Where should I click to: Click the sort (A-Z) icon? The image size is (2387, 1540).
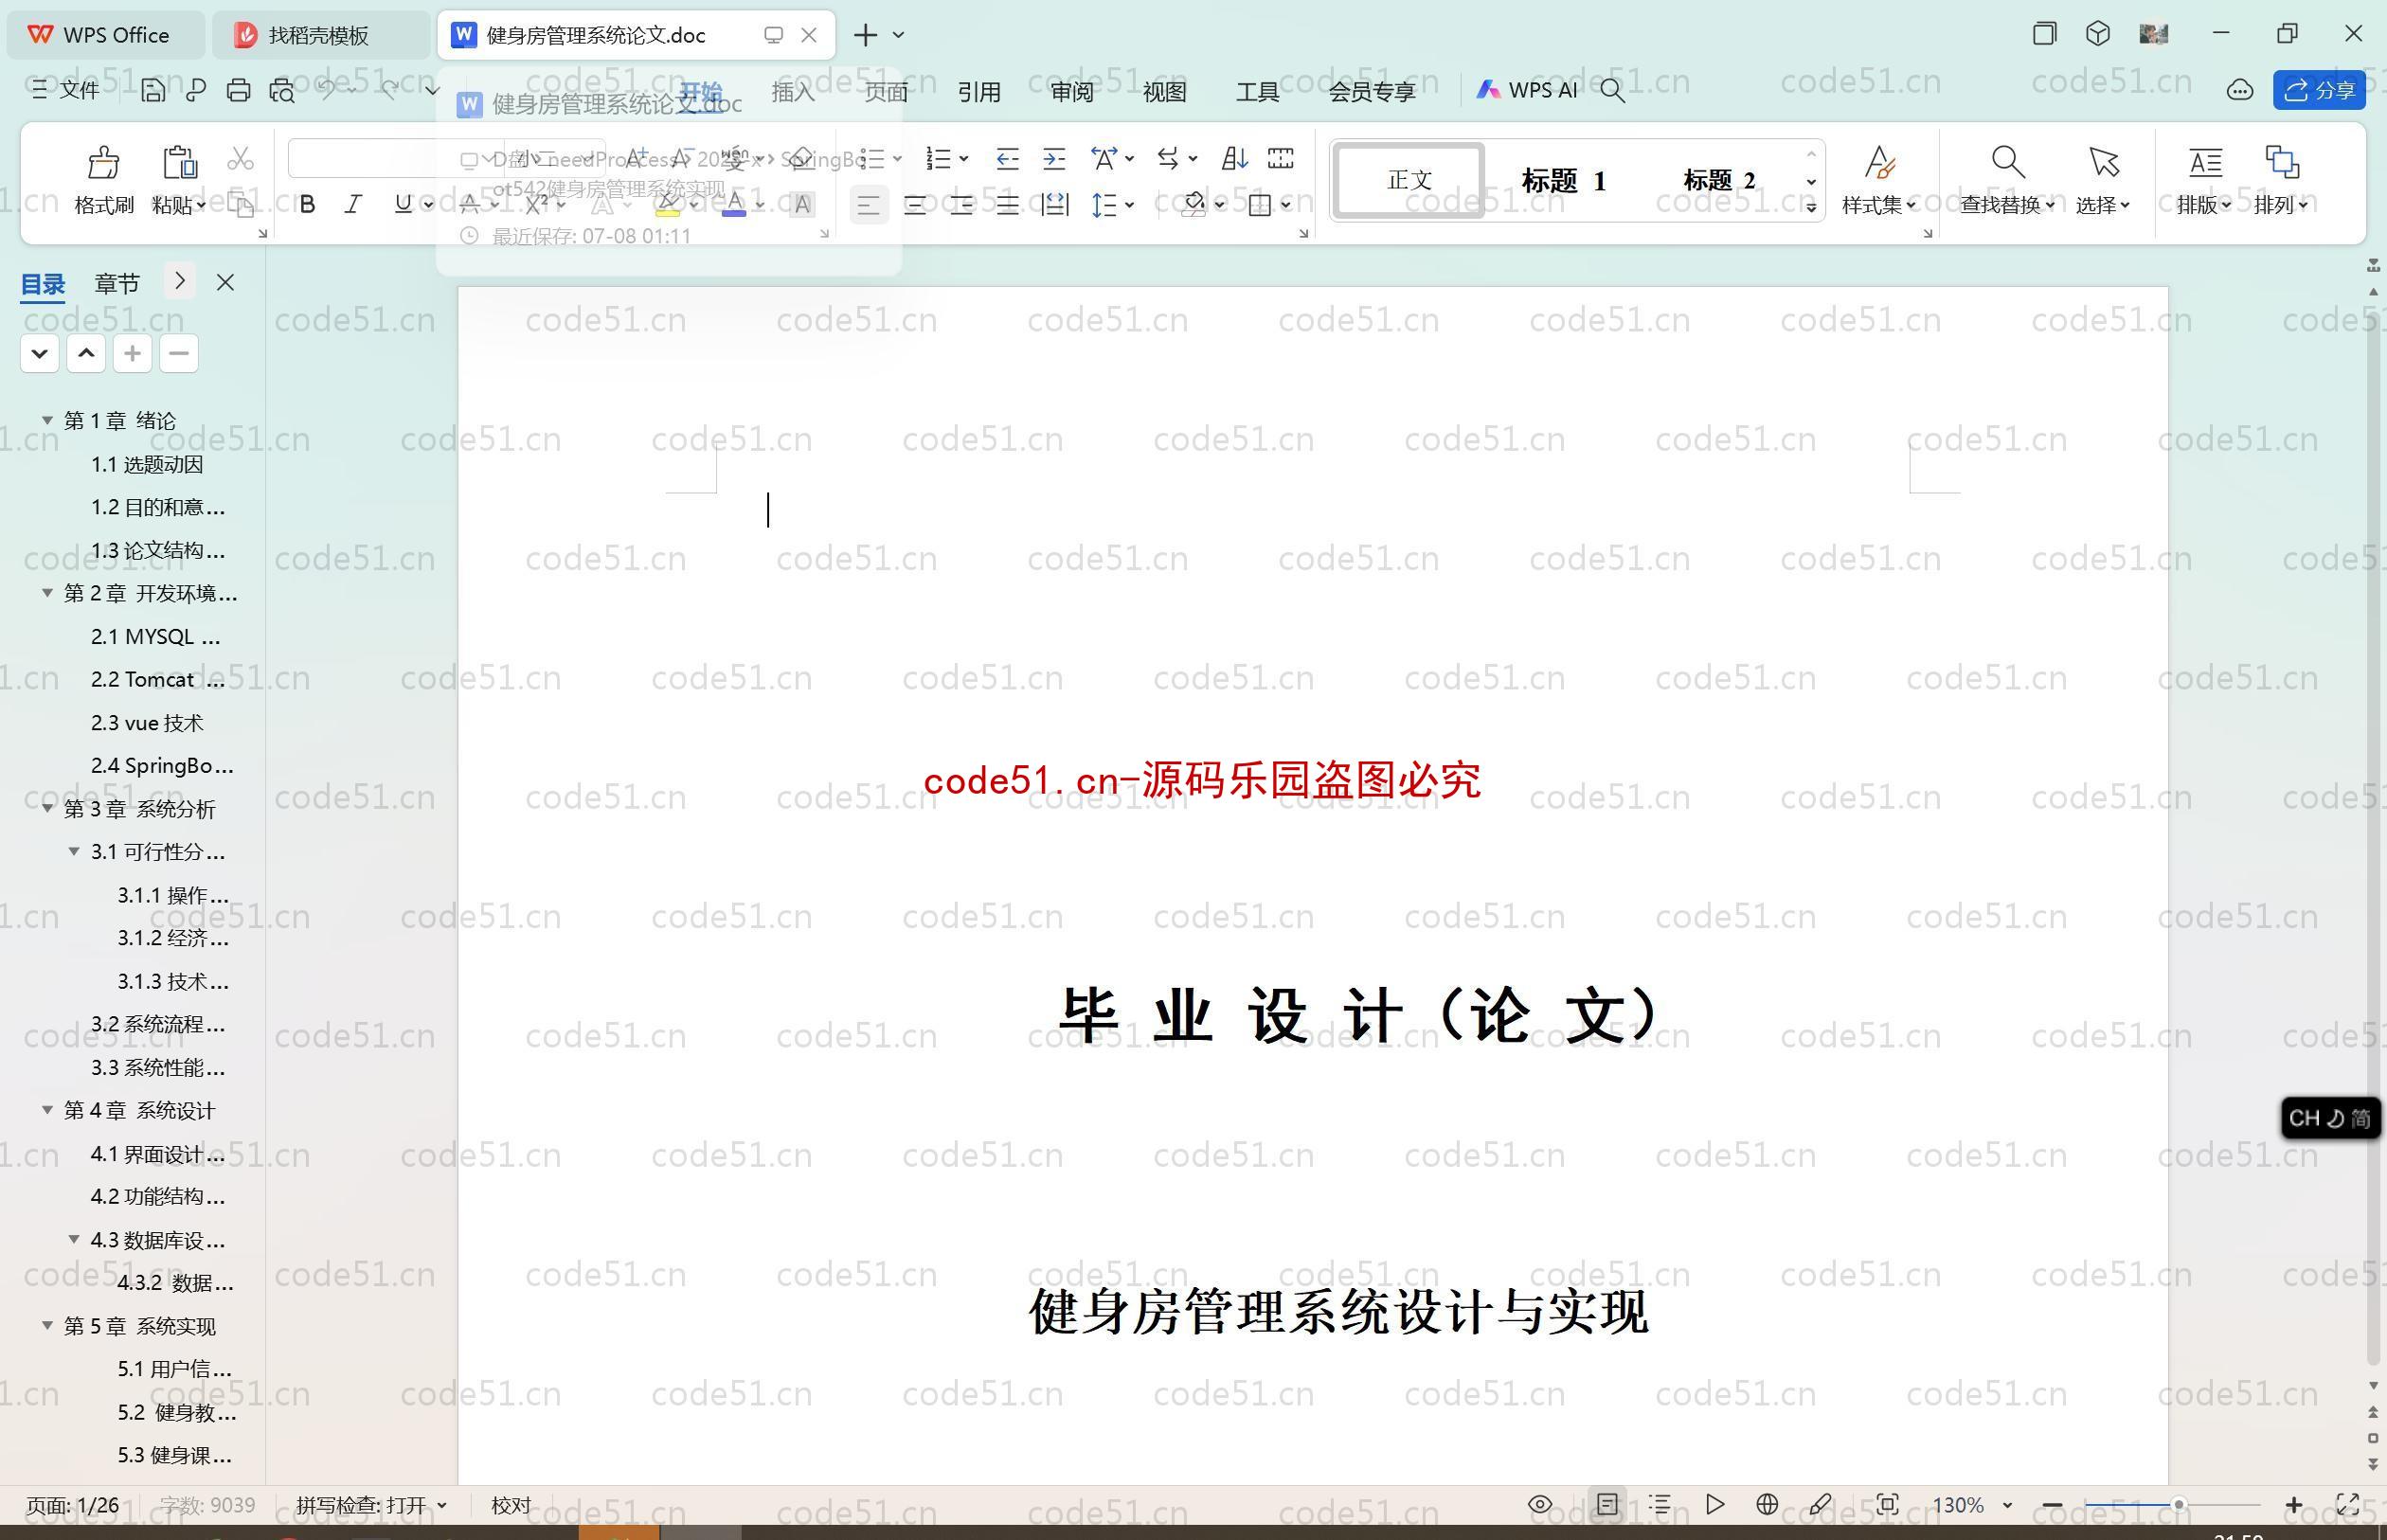pyautogui.click(x=1235, y=159)
